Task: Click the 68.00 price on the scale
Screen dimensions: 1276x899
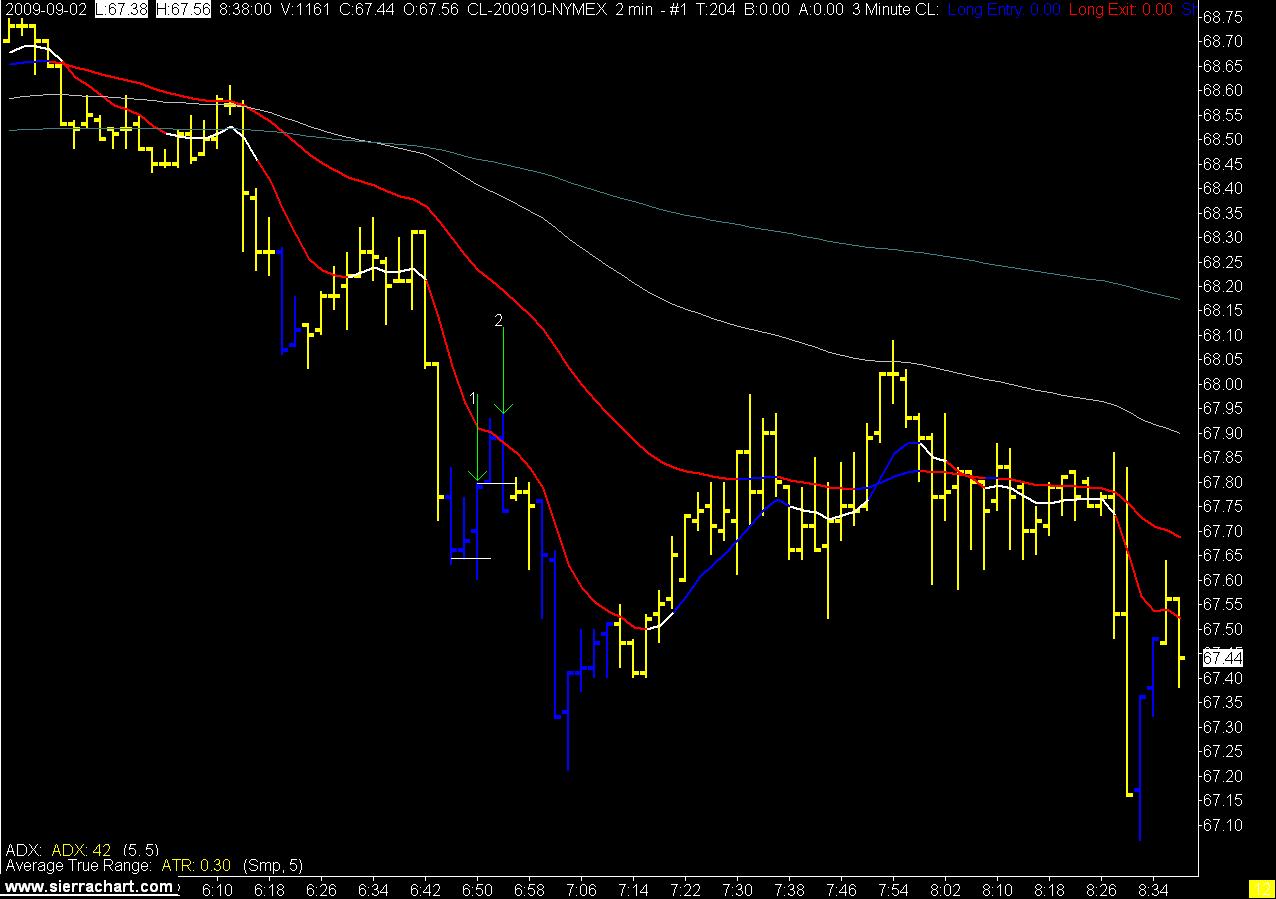Action: (1223, 384)
